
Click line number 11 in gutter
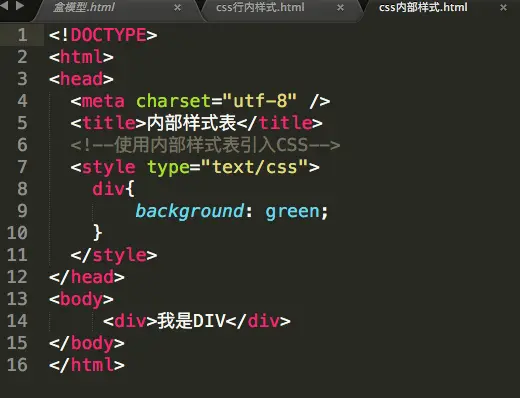pyautogui.click(x=17, y=255)
